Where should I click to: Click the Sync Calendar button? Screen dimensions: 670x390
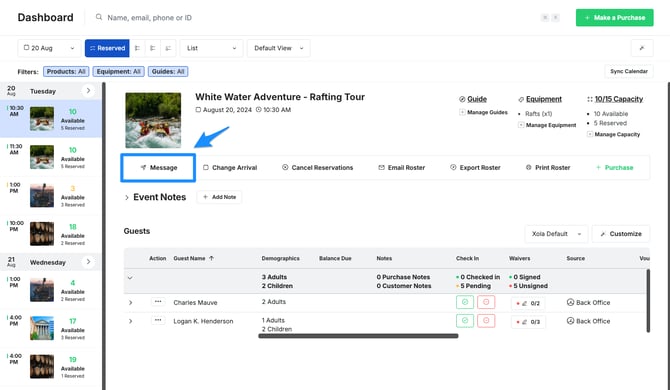click(629, 71)
